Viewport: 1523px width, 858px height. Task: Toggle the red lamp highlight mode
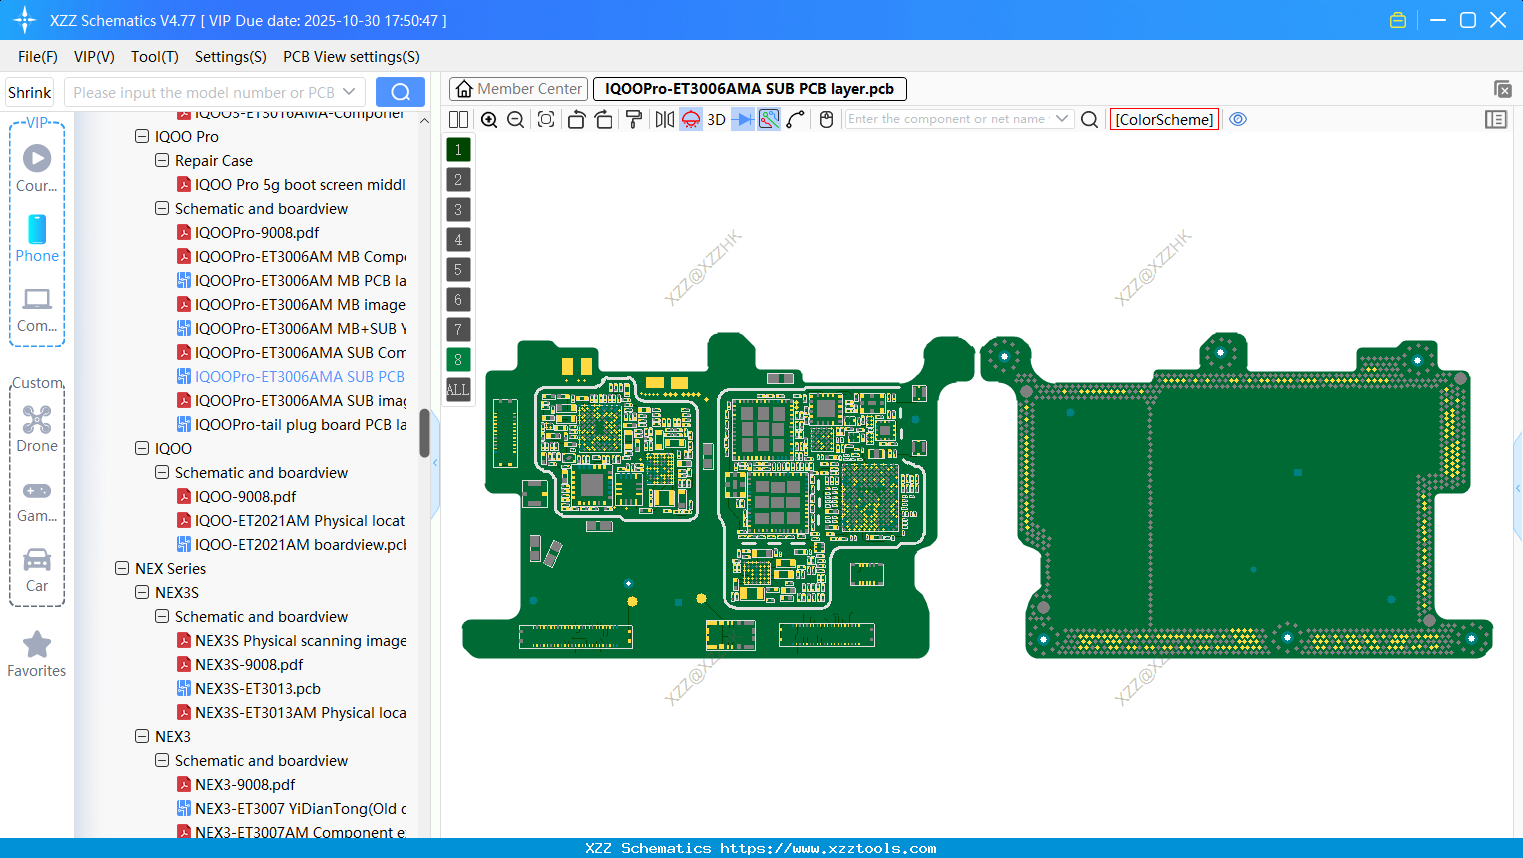click(x=690, y=119)
